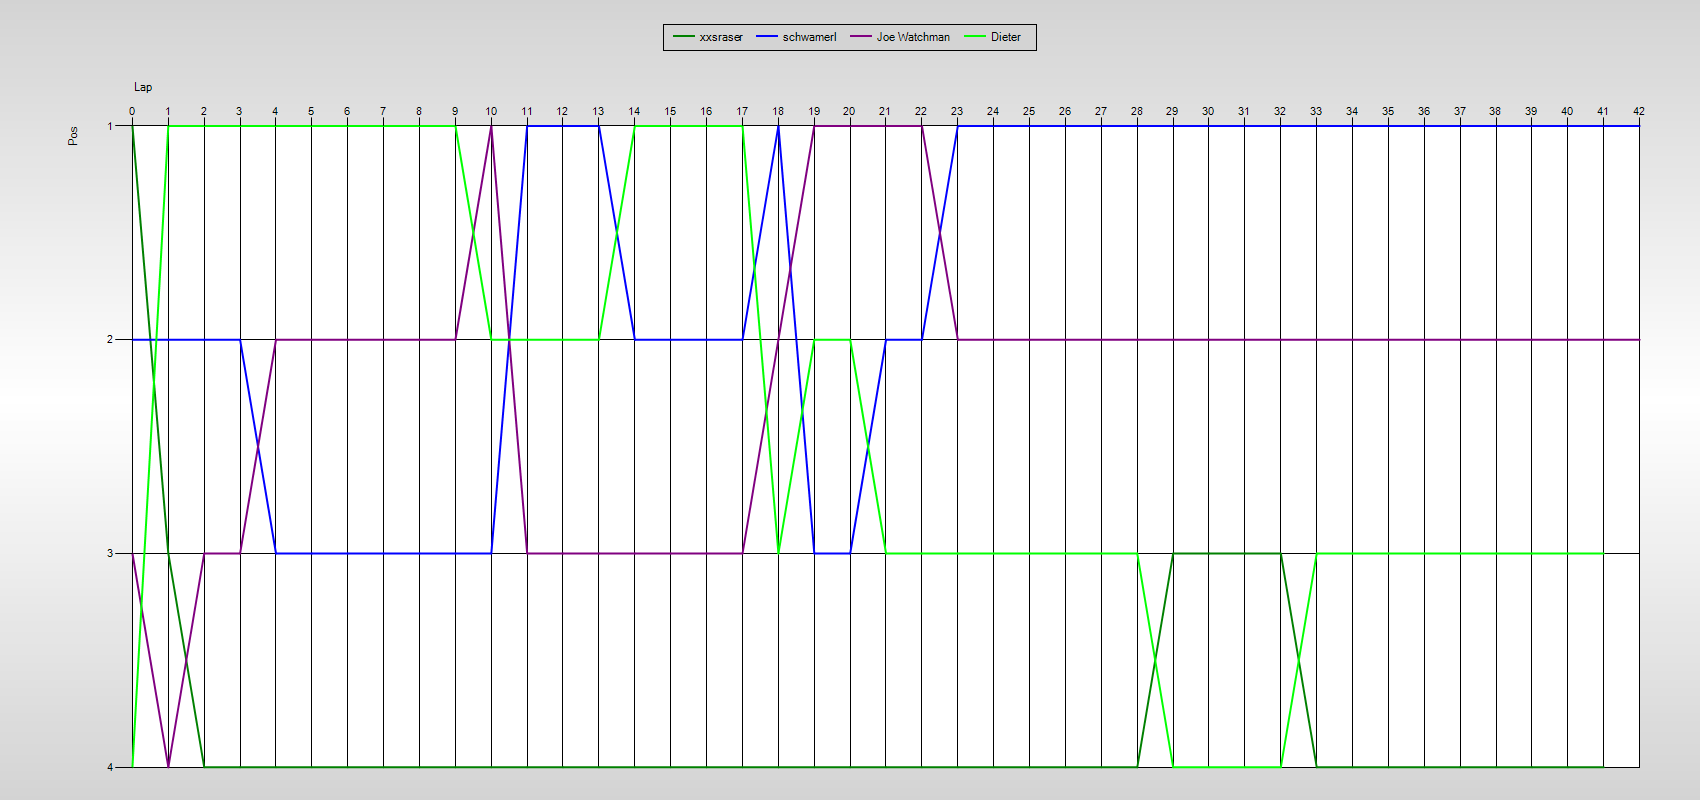The height and width of the screenshot is (800, 1700).
Task: Select position 4 on the Pos axis
Action: point(110,767)
